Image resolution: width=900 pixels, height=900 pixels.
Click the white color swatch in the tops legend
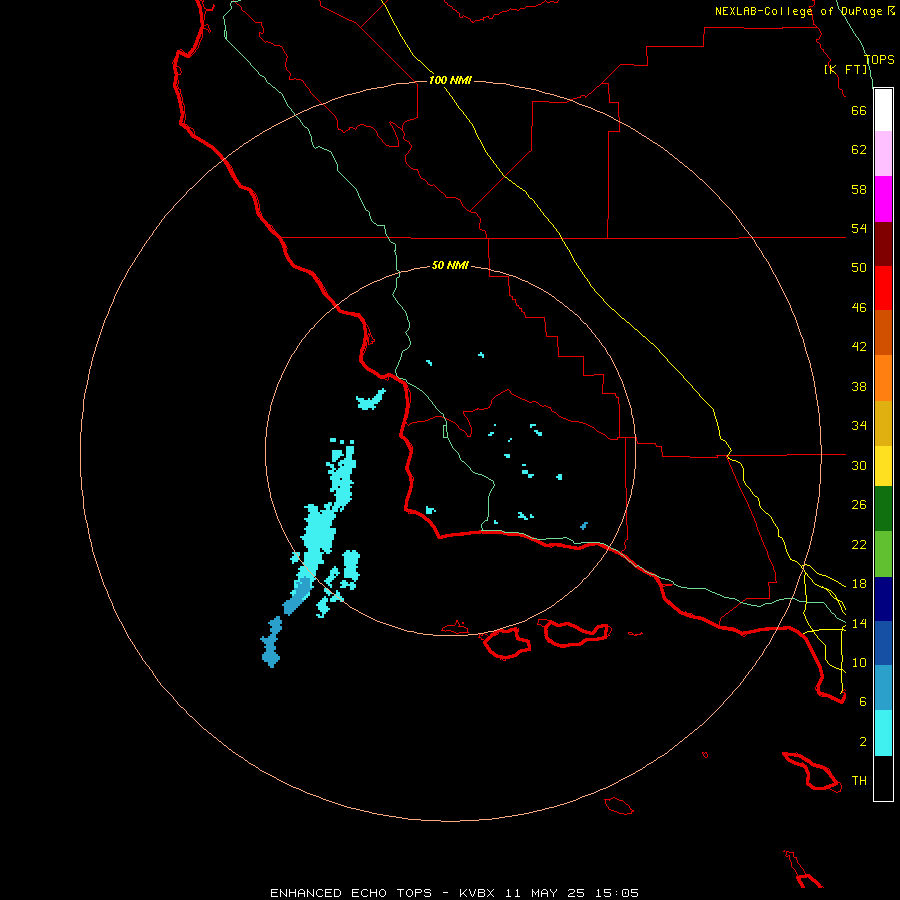point(883,110)
